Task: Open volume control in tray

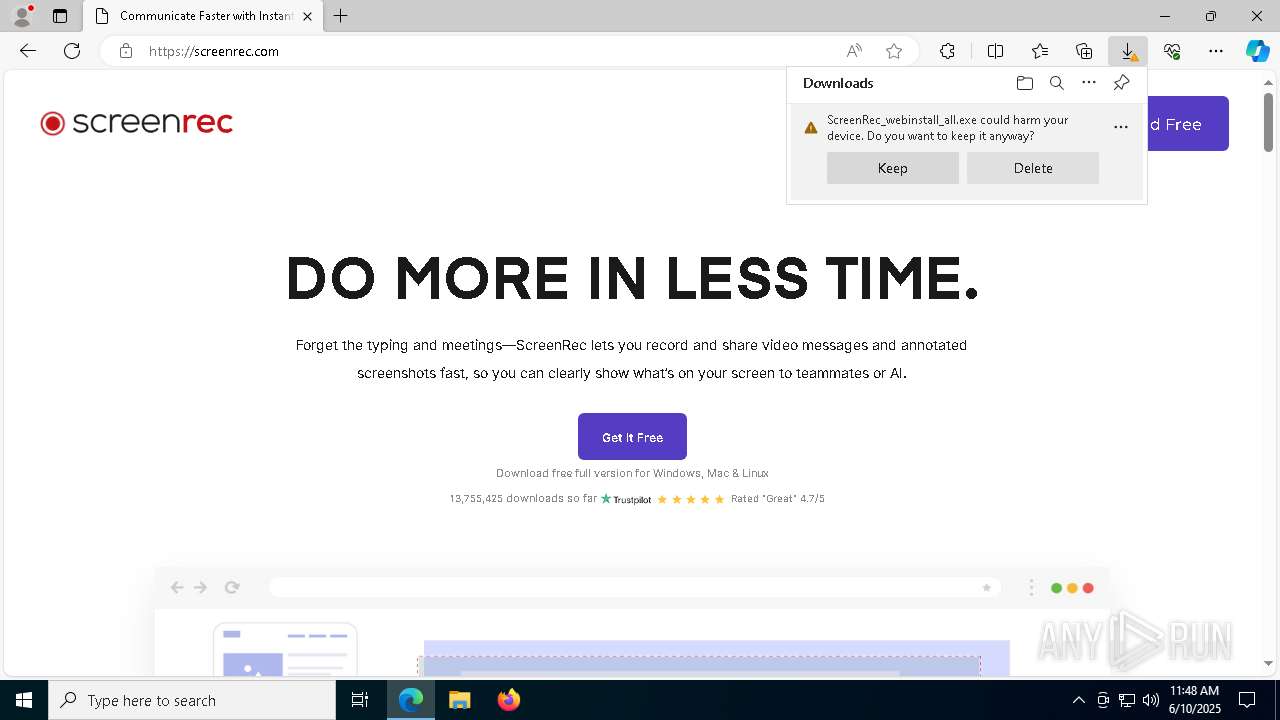Action: 1151,700
